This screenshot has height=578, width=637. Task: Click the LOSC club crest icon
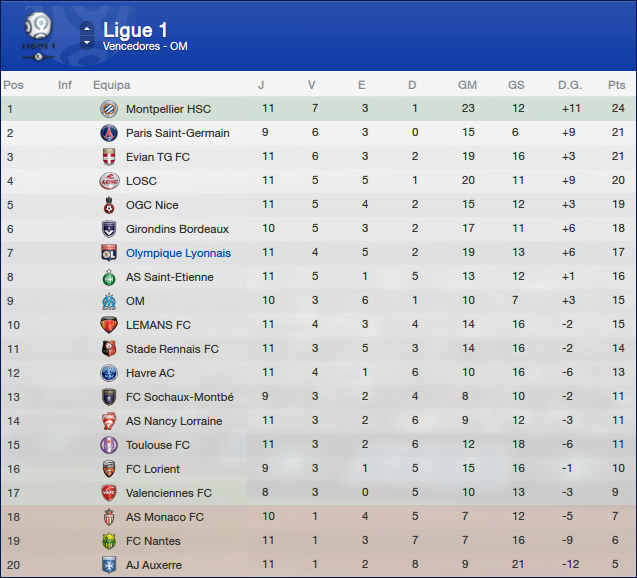[x=108, y=181]
